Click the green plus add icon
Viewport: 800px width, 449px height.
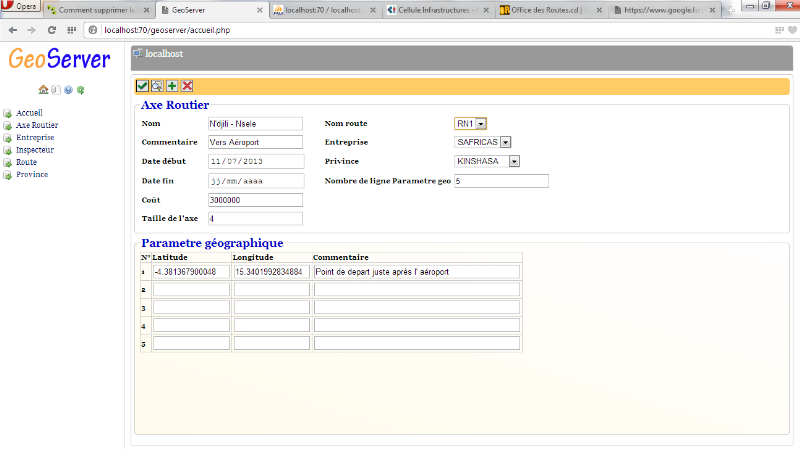click(172, 86)
